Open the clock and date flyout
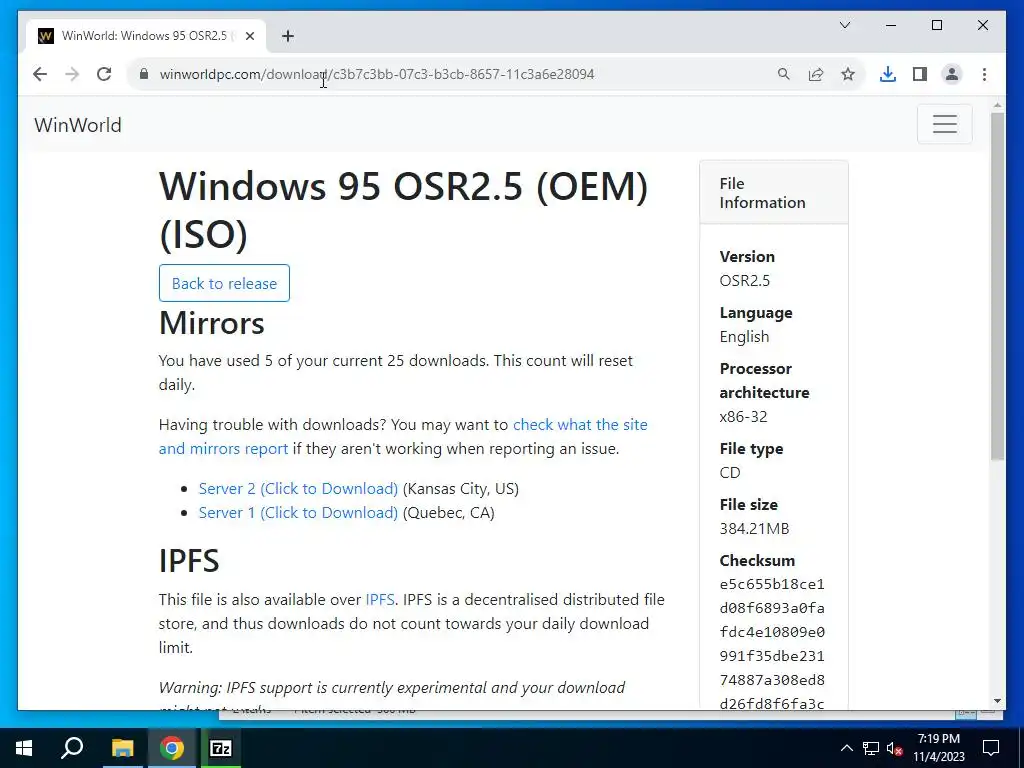 938,748
